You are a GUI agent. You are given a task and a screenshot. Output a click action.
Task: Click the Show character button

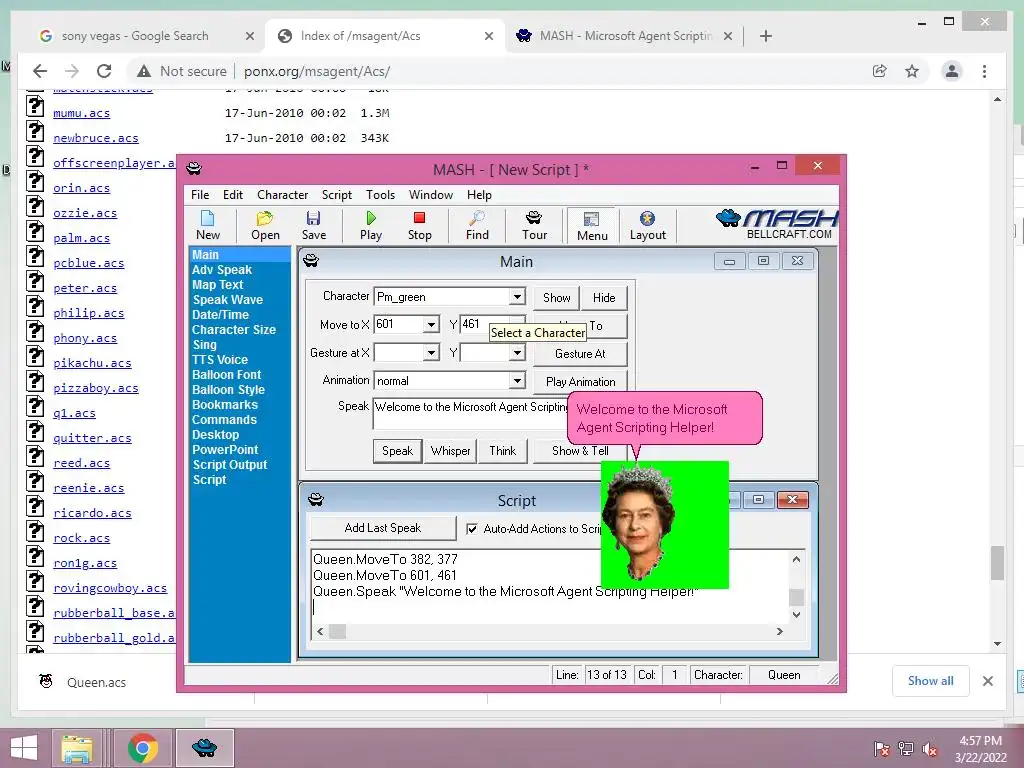pos(556,298)
